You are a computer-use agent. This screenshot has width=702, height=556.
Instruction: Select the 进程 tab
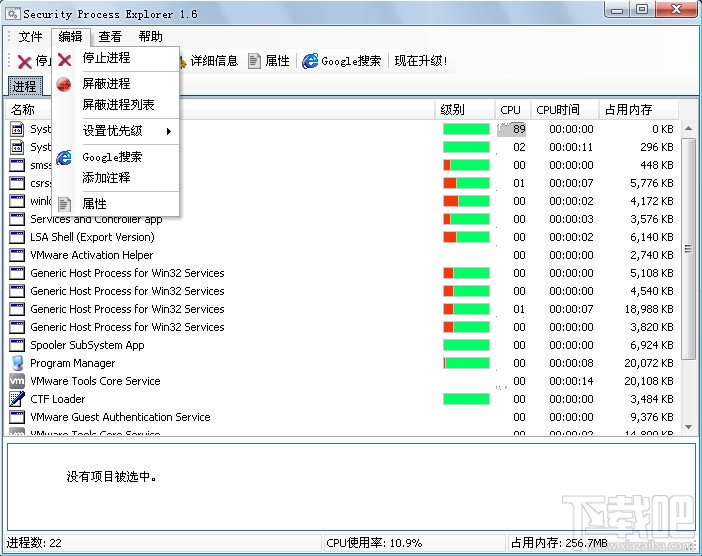tap(25, 86)
